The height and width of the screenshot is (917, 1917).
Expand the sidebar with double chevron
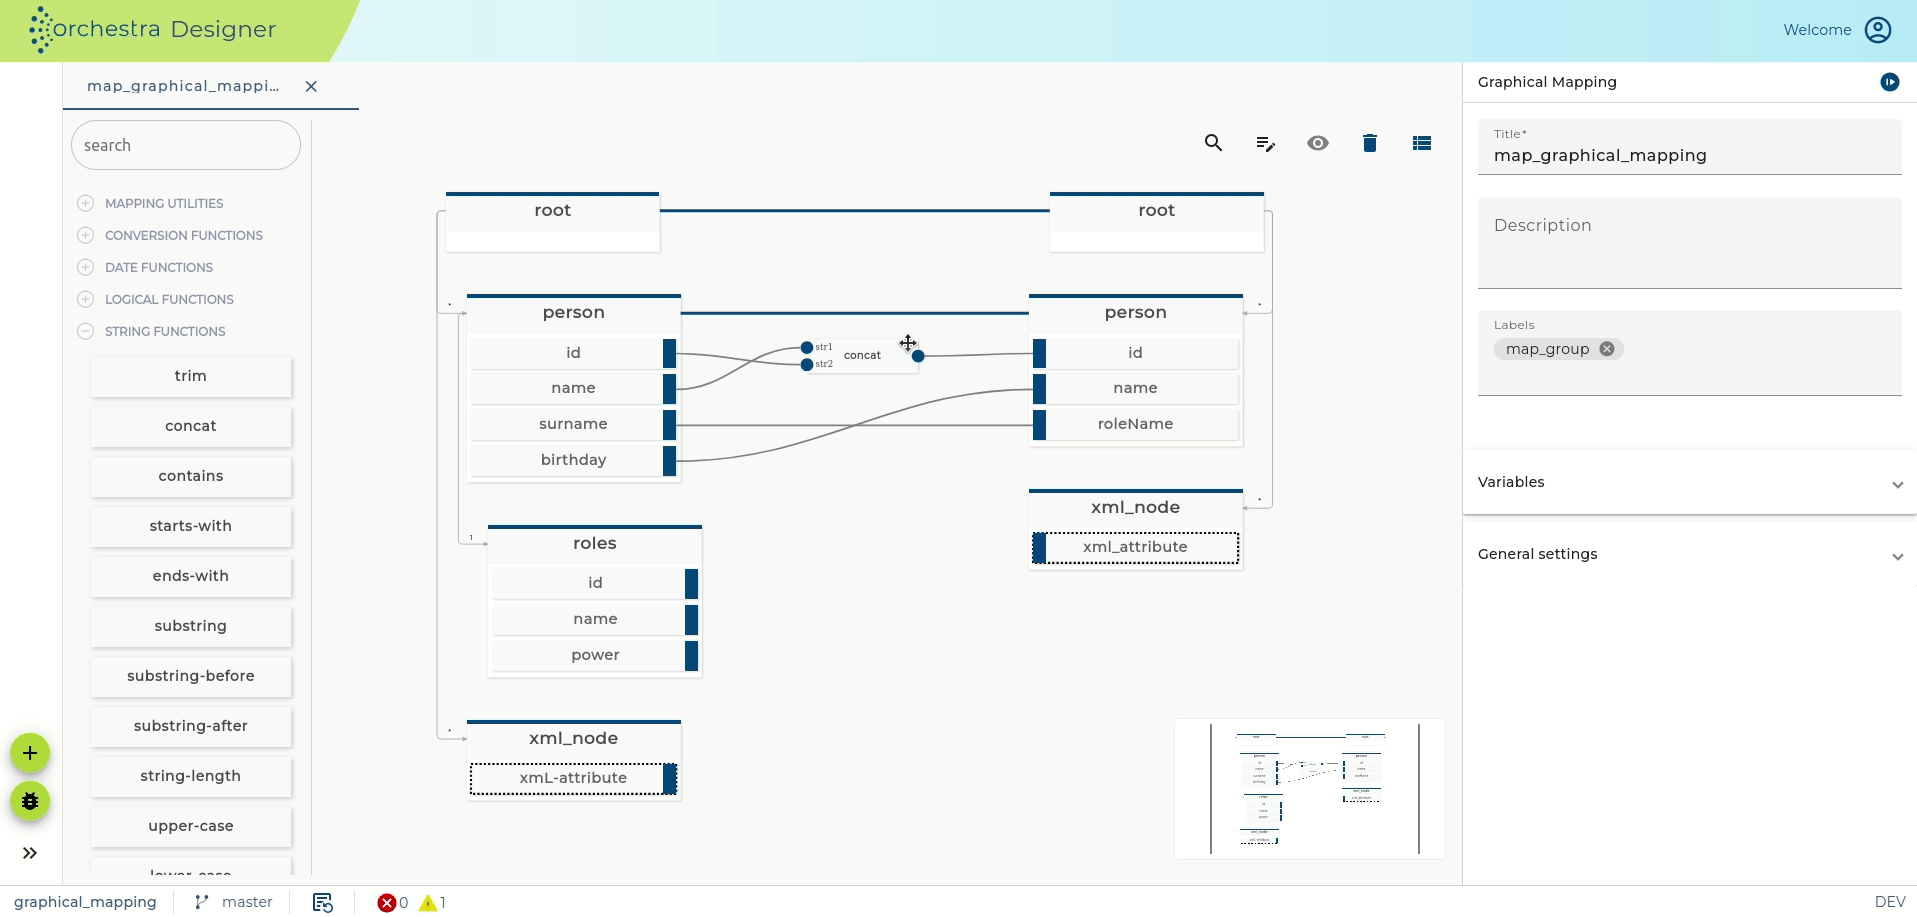click(30, 853)
